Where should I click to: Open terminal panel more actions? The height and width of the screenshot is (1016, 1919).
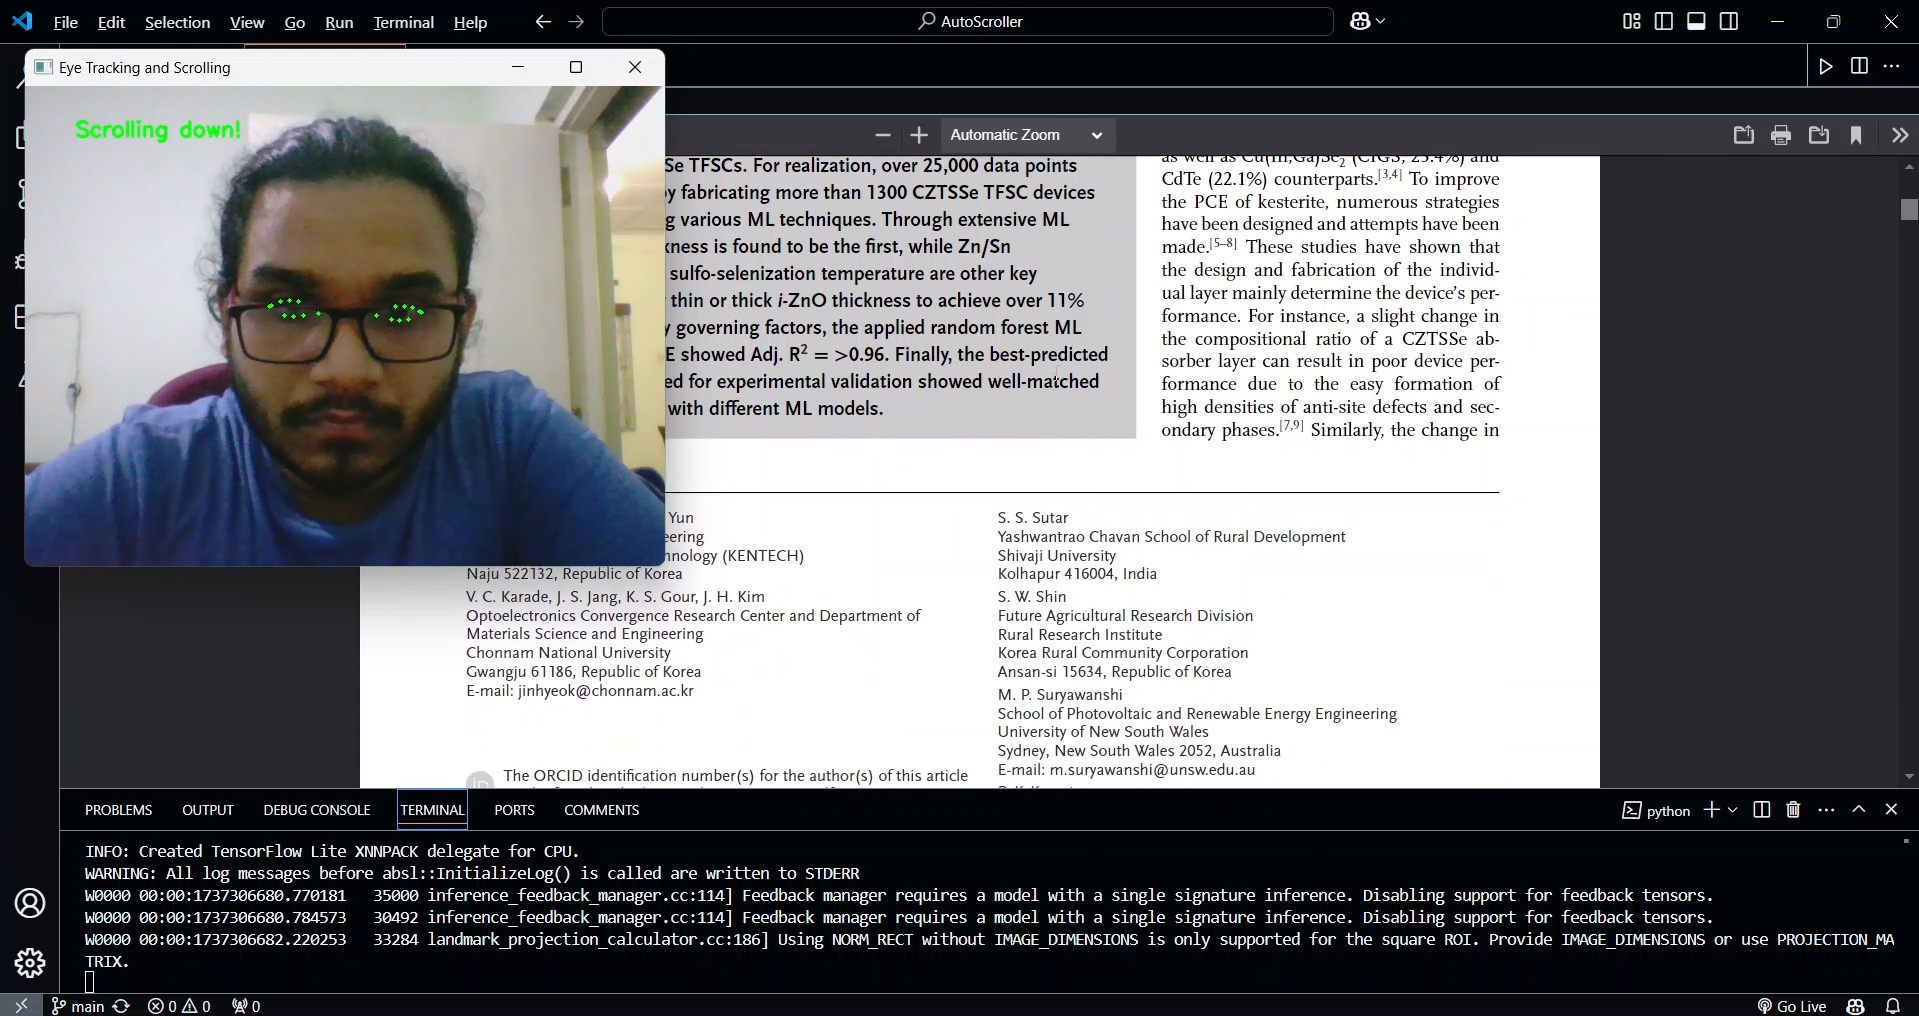coord(1826,809)
